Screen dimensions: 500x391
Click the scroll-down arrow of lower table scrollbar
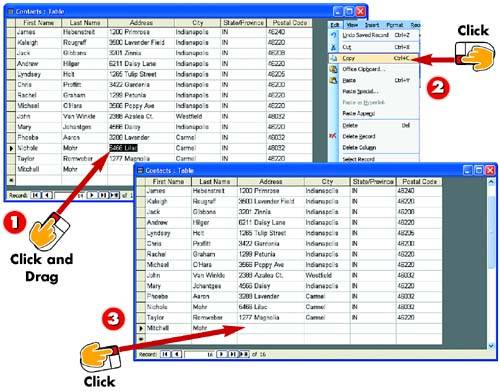(491, 346)
